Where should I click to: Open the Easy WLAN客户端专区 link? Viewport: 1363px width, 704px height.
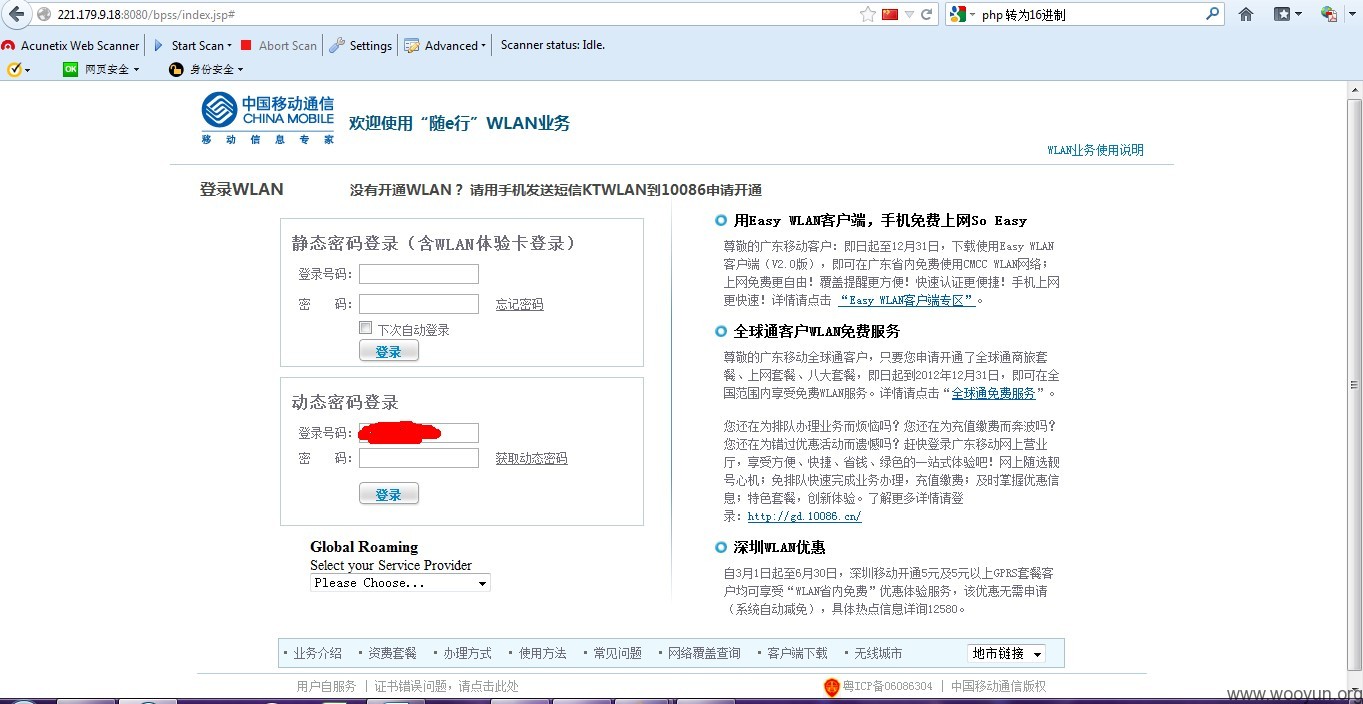click(907, 300)
